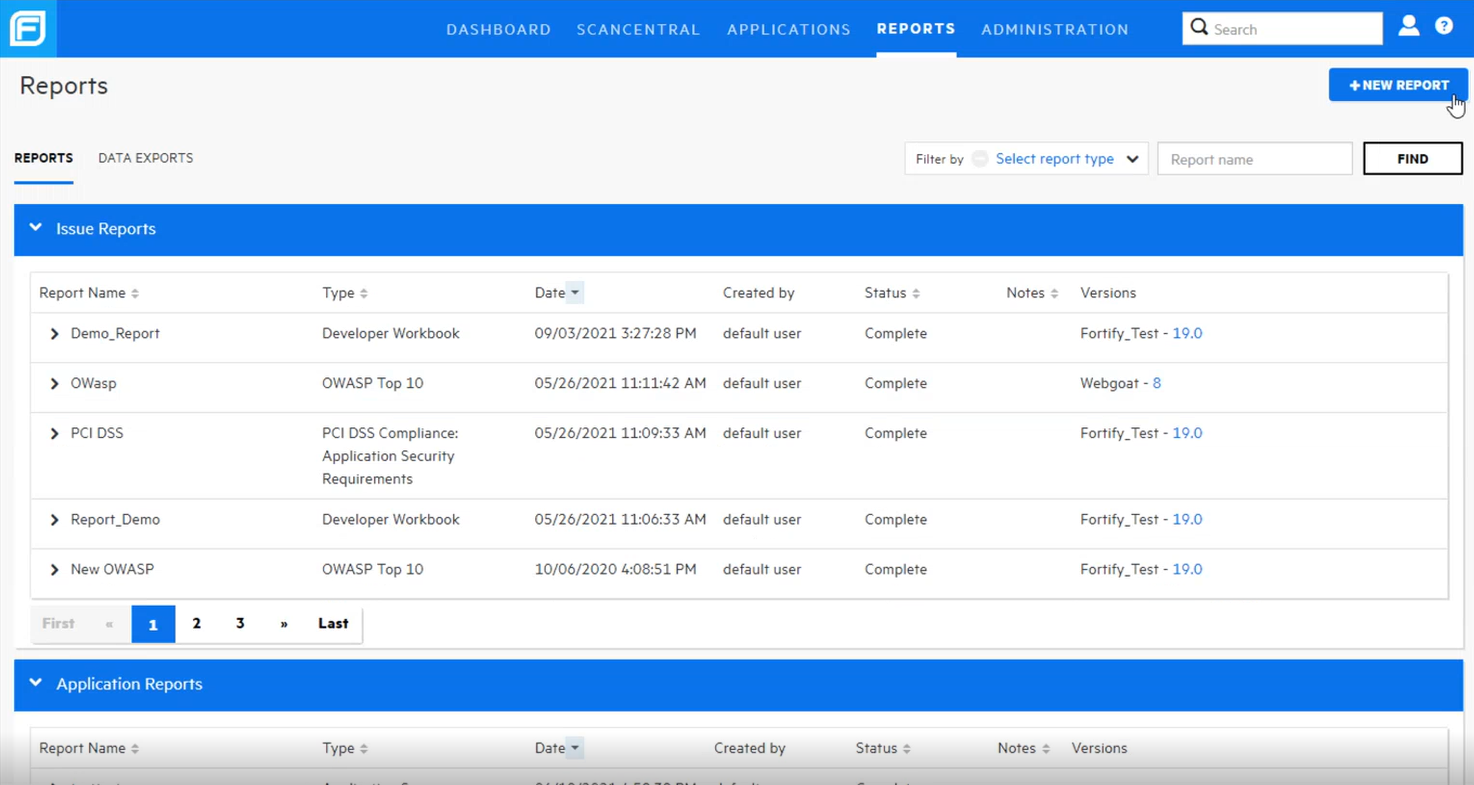Click the magnifier icon in search box
This screenshot has width=1474, height=785.
click(1199, 28)
